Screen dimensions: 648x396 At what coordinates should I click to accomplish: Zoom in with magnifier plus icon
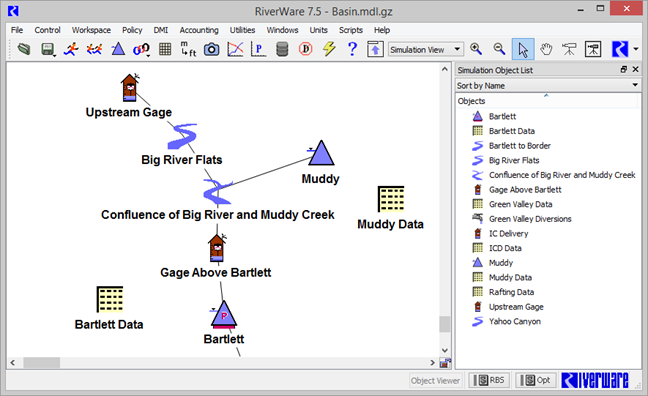pos(476,49)
